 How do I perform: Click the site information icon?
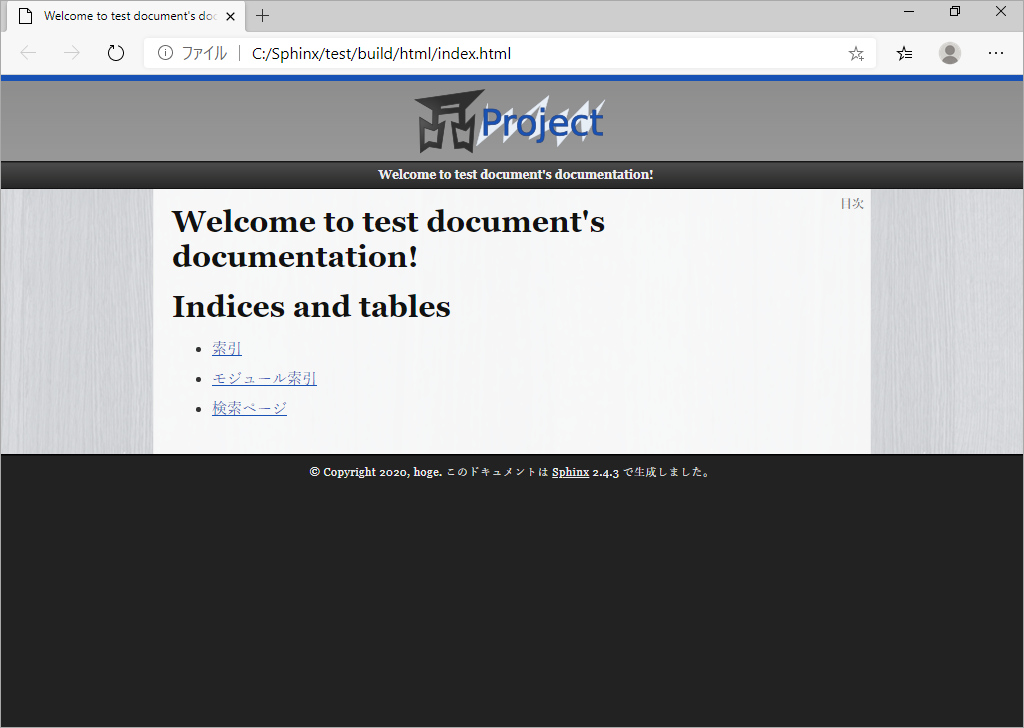pos(165,53)
